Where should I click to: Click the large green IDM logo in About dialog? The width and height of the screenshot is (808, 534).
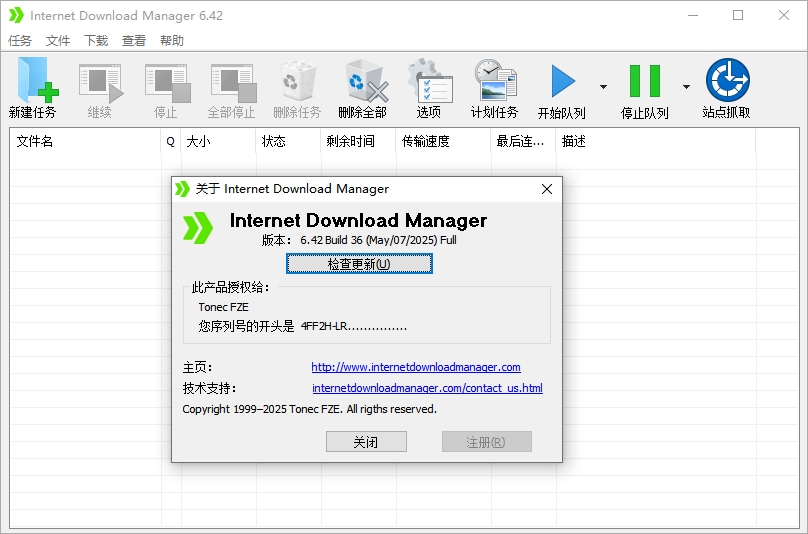[198, 227]
